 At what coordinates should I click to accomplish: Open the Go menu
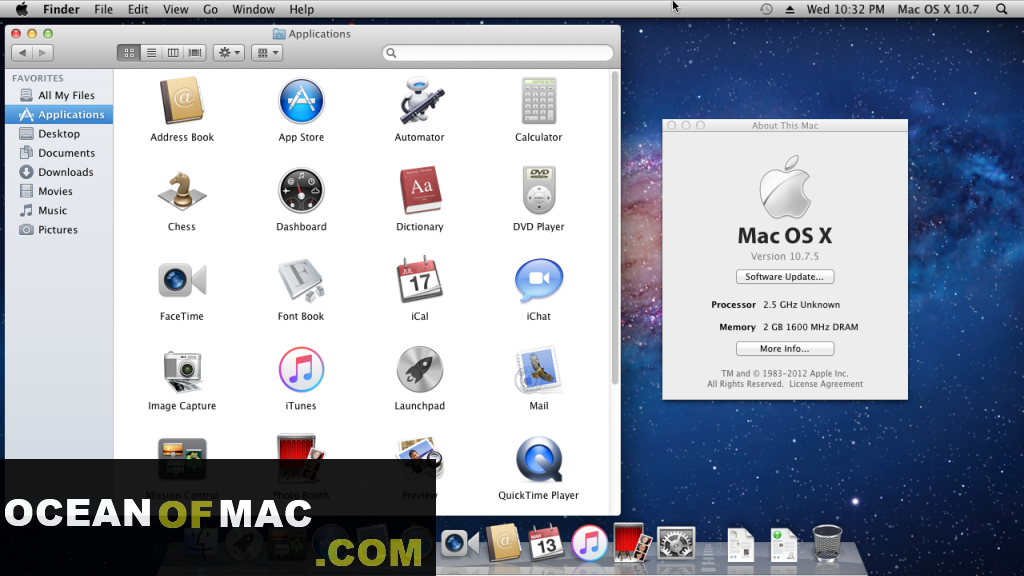tap(210, 9)
